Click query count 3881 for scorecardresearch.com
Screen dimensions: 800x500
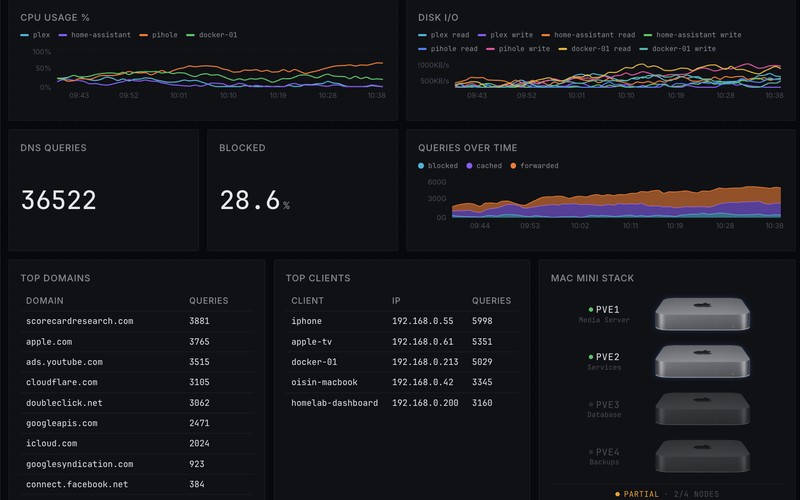click(x=199, y=321)
